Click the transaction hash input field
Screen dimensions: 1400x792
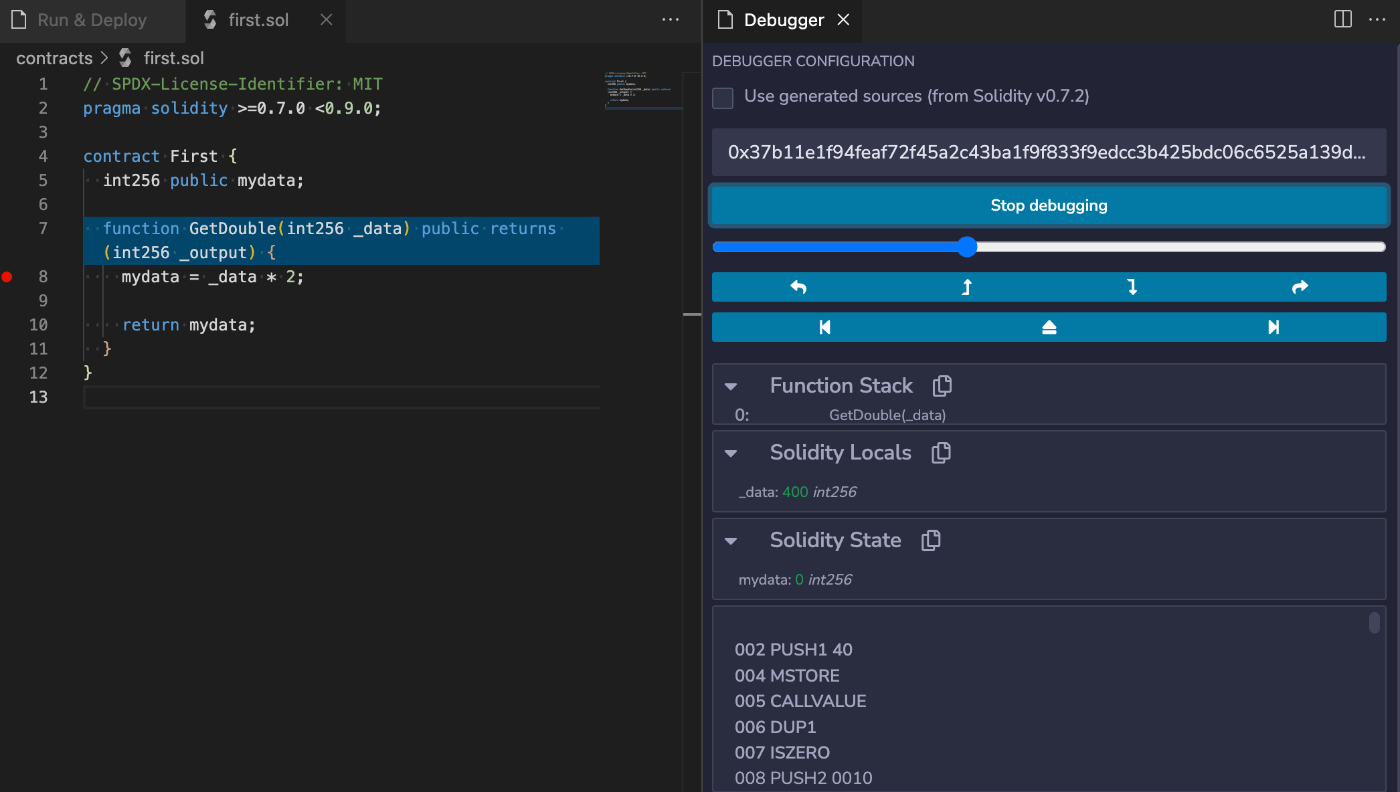coord(1049,152)
